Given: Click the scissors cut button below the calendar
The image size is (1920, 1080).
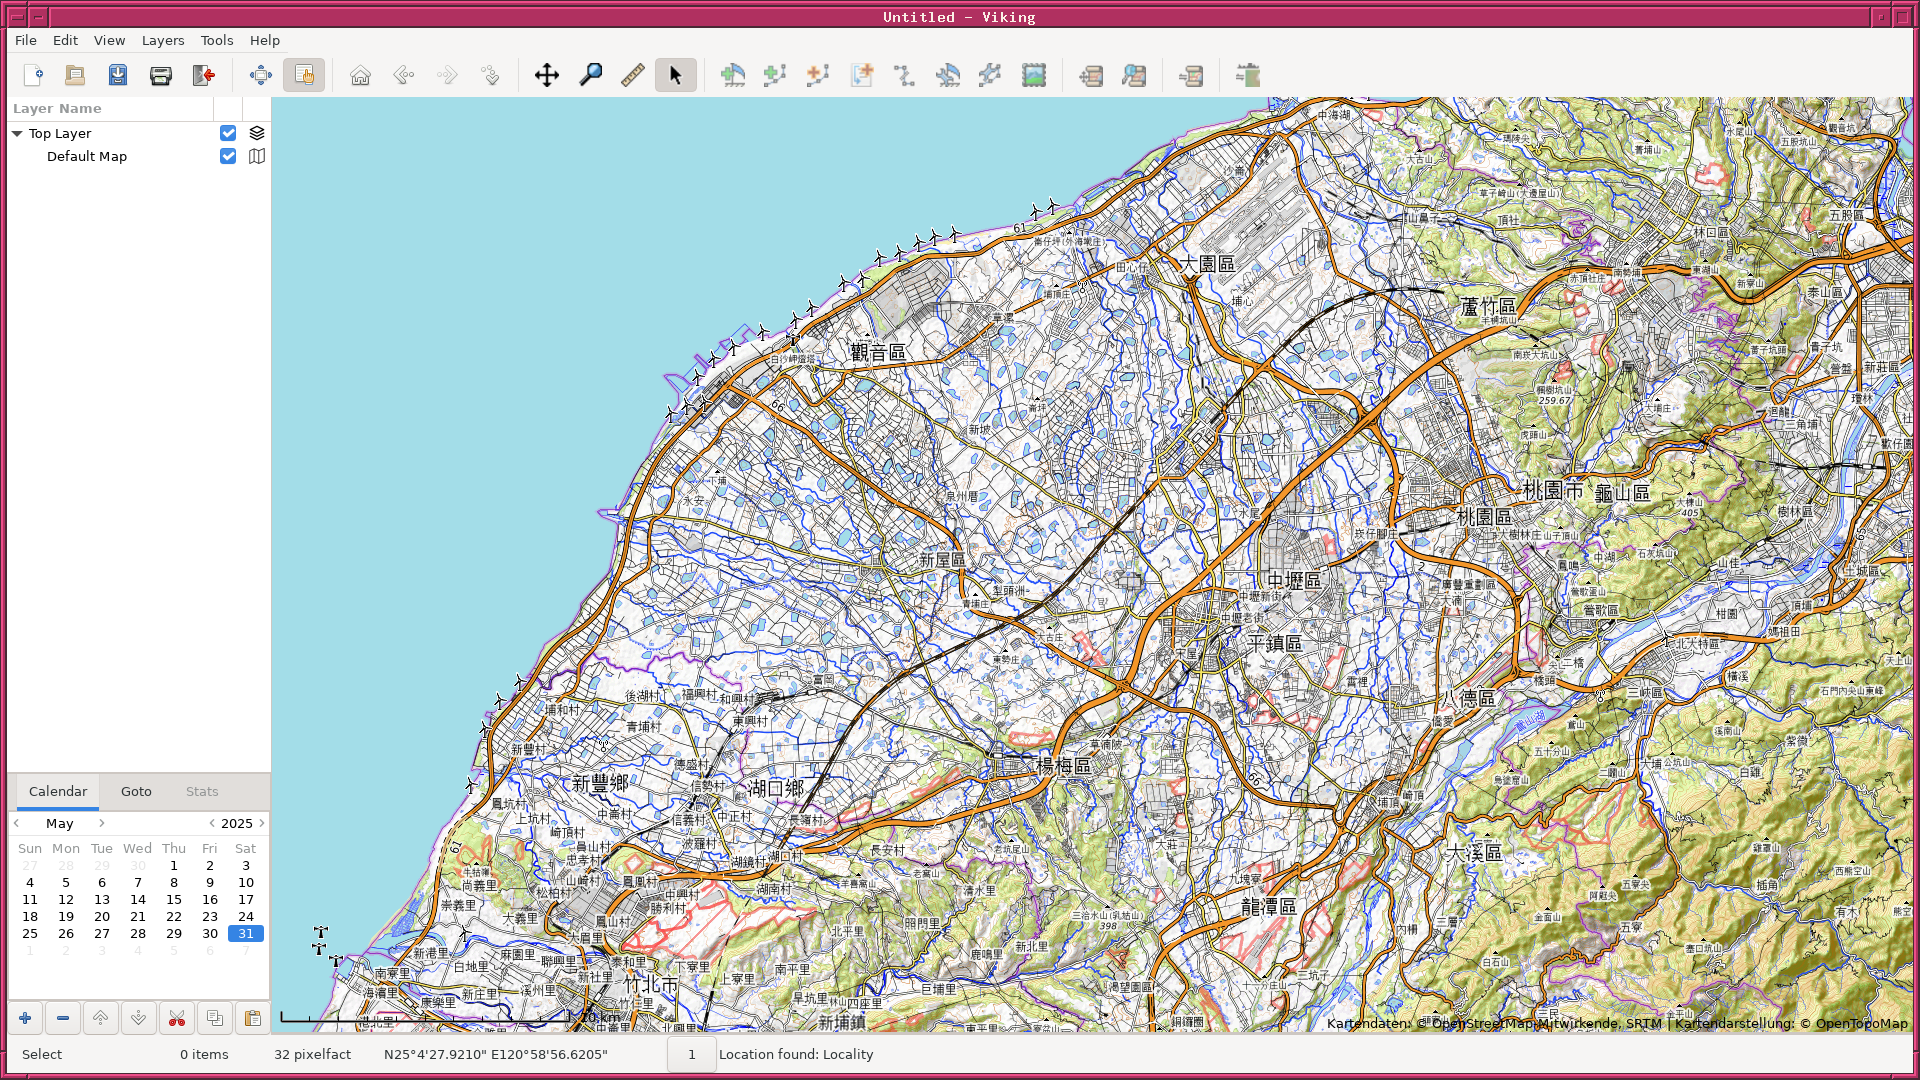Looking at the screenshot, I should pos(177,1018).
